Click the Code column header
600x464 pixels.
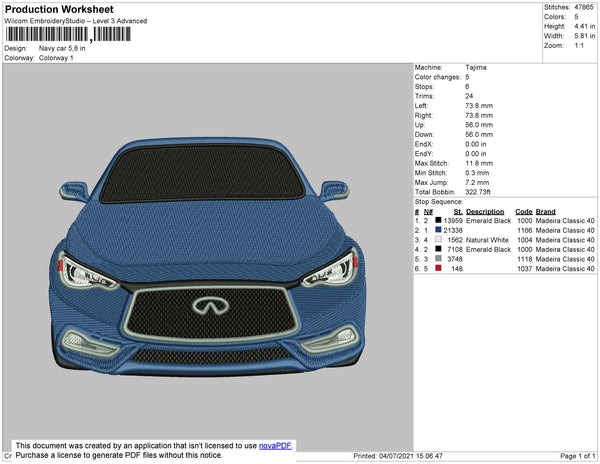pos(523,211)
